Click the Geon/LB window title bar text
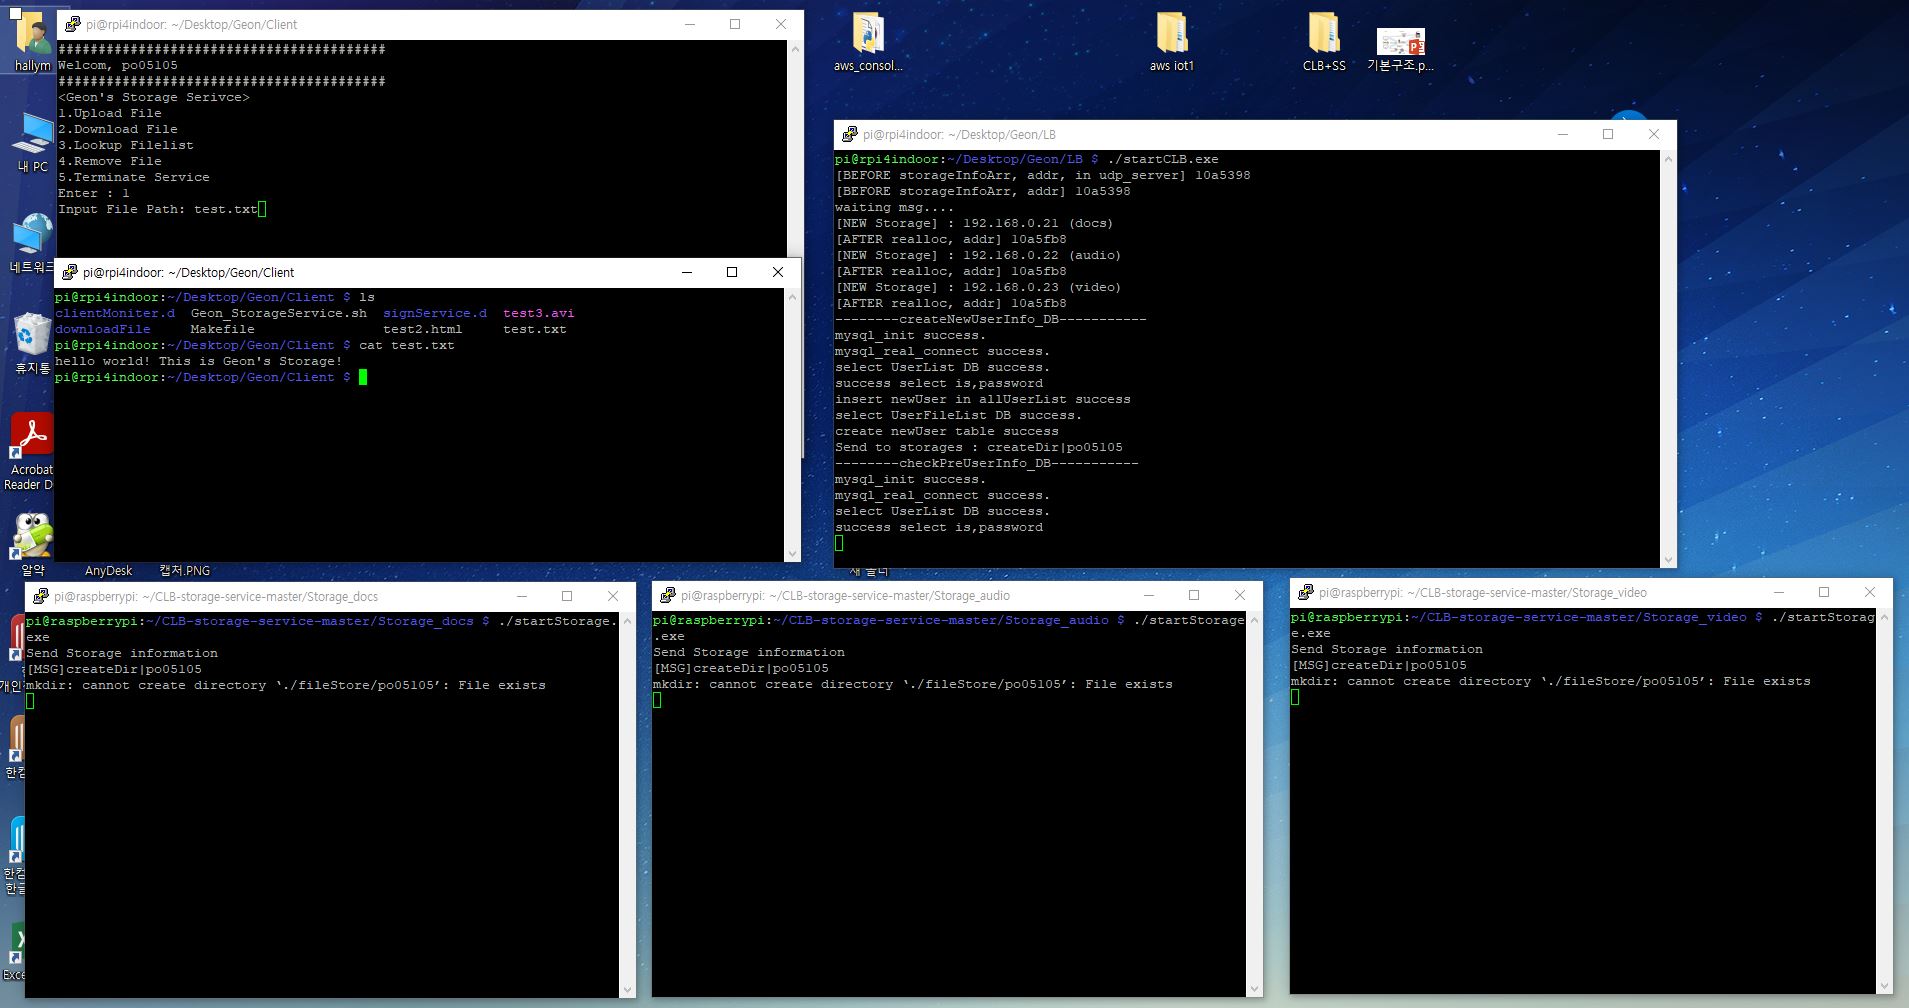This screenshot has height=1008, width=1909. [x=959, y=134]
